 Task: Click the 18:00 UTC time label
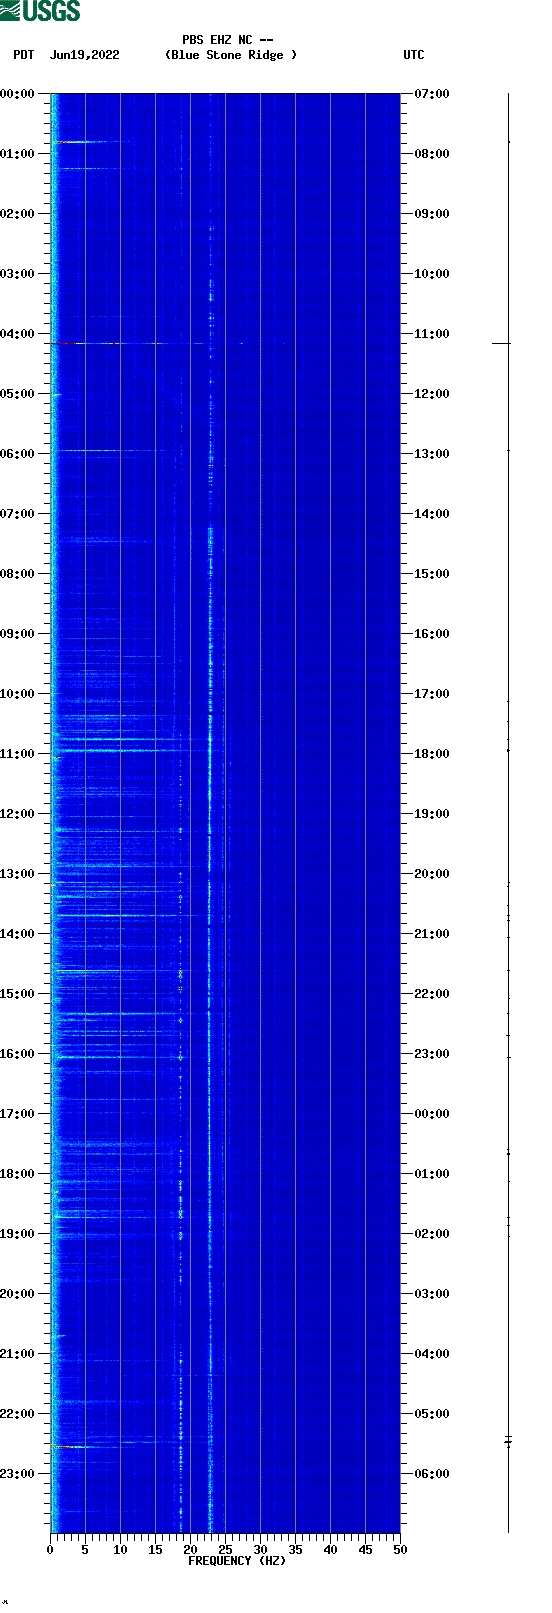pyautogui.click(x=432, y=754)
